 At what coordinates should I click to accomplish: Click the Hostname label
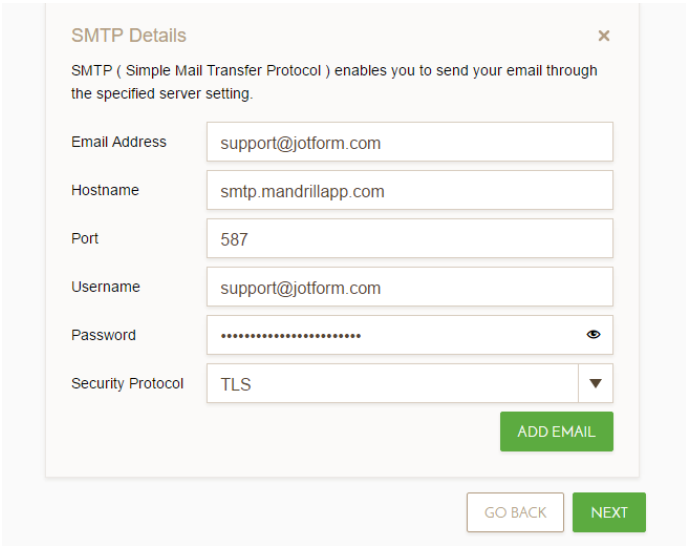105,190
